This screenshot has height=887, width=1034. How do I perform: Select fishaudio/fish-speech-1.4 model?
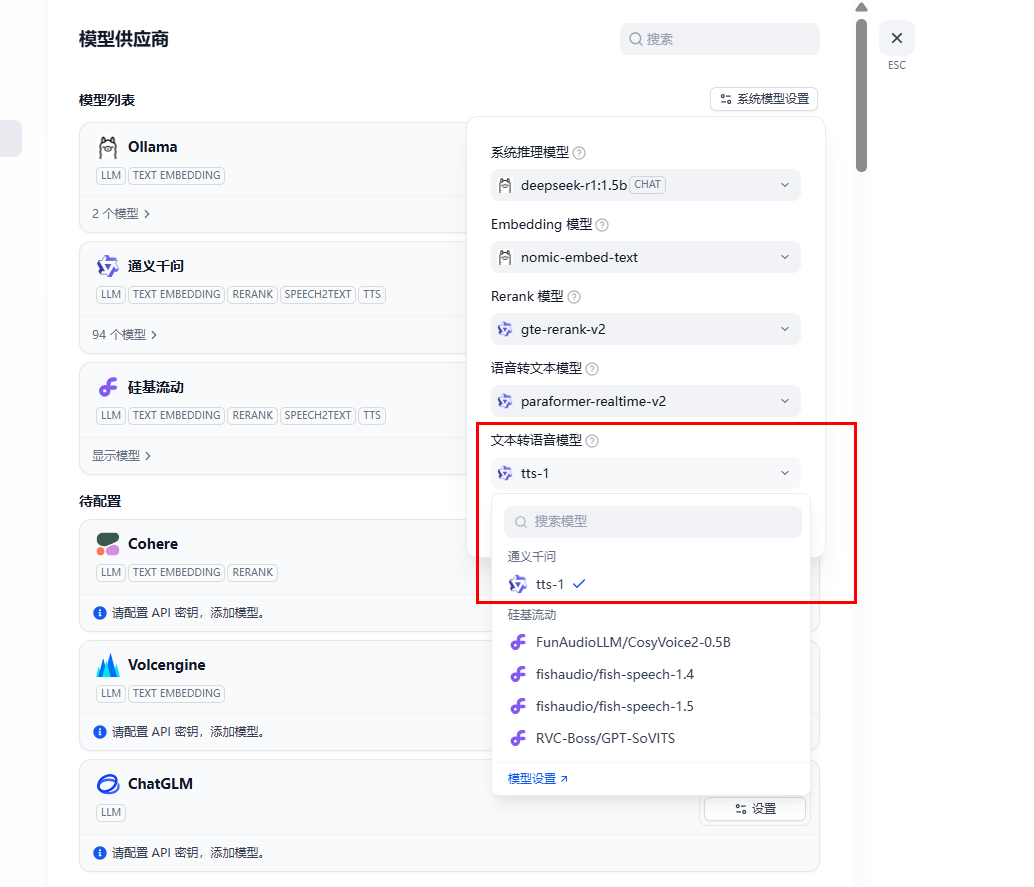pyautogui.click(x=651, y=674)
